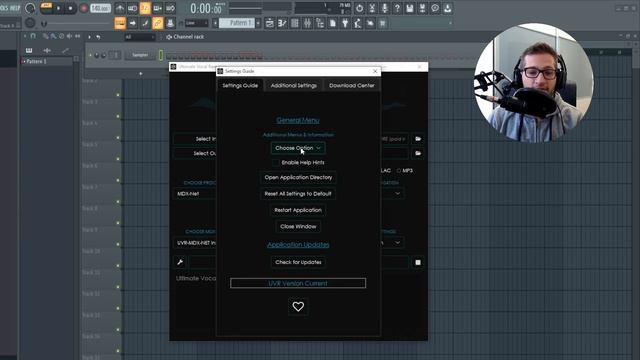
Task: Open the UVR-MDX-NET model dropdown
Action: (x=195, y=243)
